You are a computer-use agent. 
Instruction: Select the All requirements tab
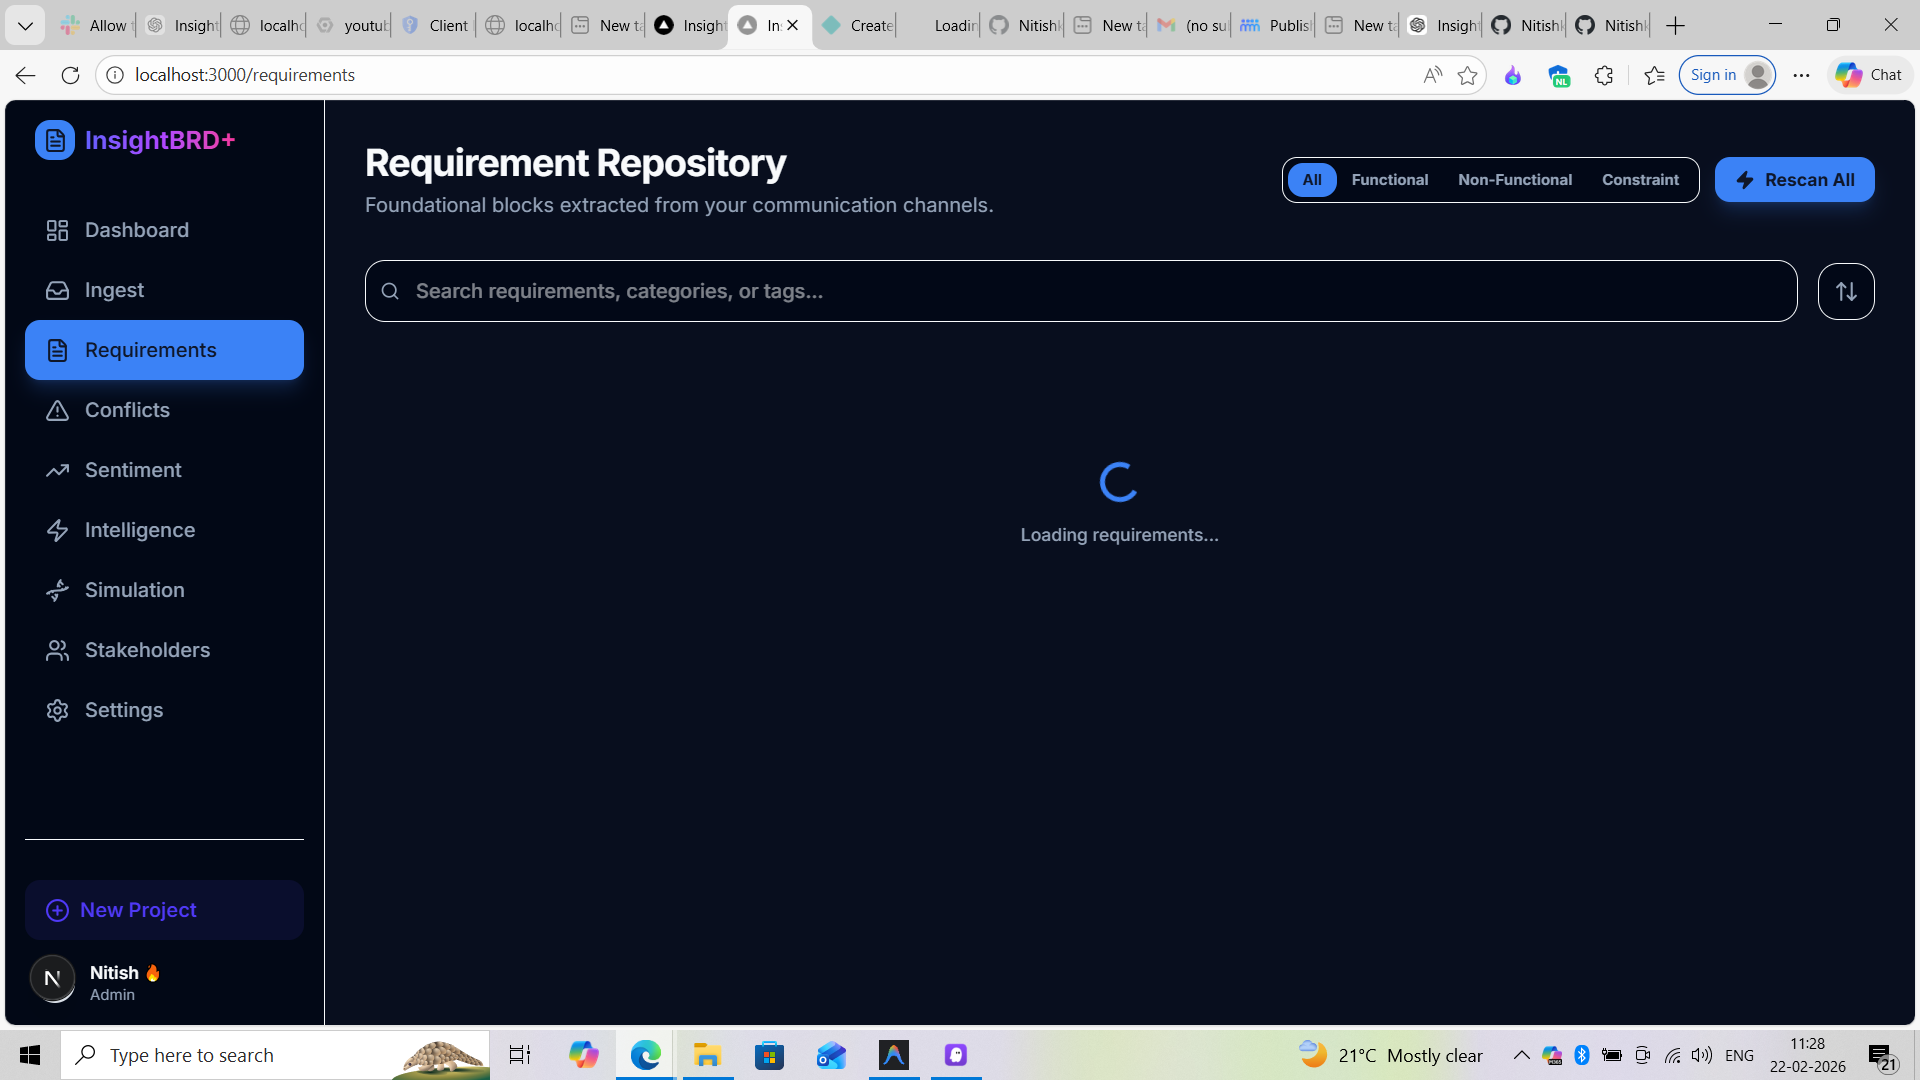tap(1312, 180)
